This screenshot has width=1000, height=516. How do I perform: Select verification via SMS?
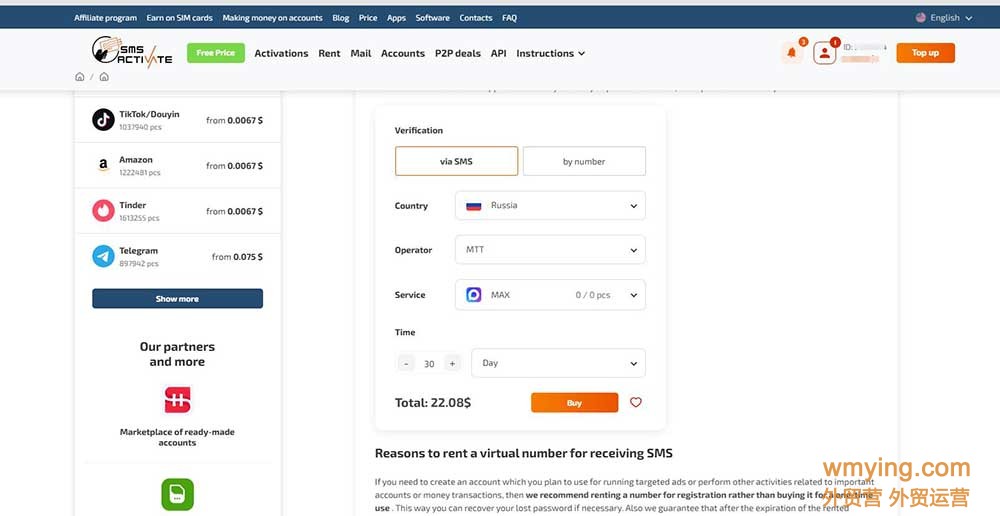tap(457, 161)
